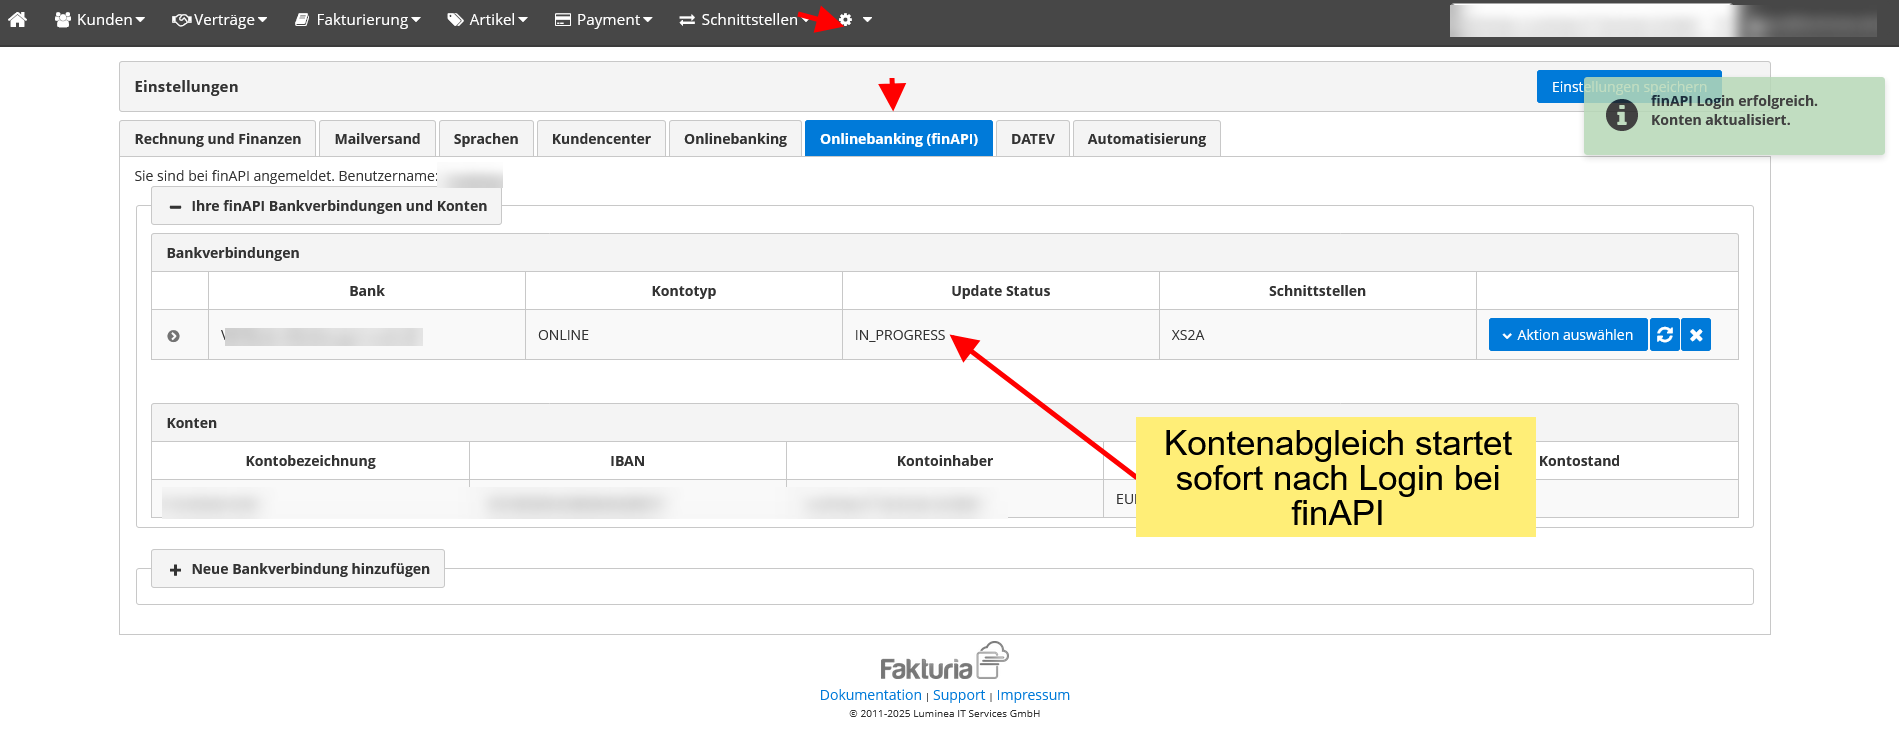The image size is (1899, 729).
Task: Switch to the Mailversand tab
Action: pos(377,139)
